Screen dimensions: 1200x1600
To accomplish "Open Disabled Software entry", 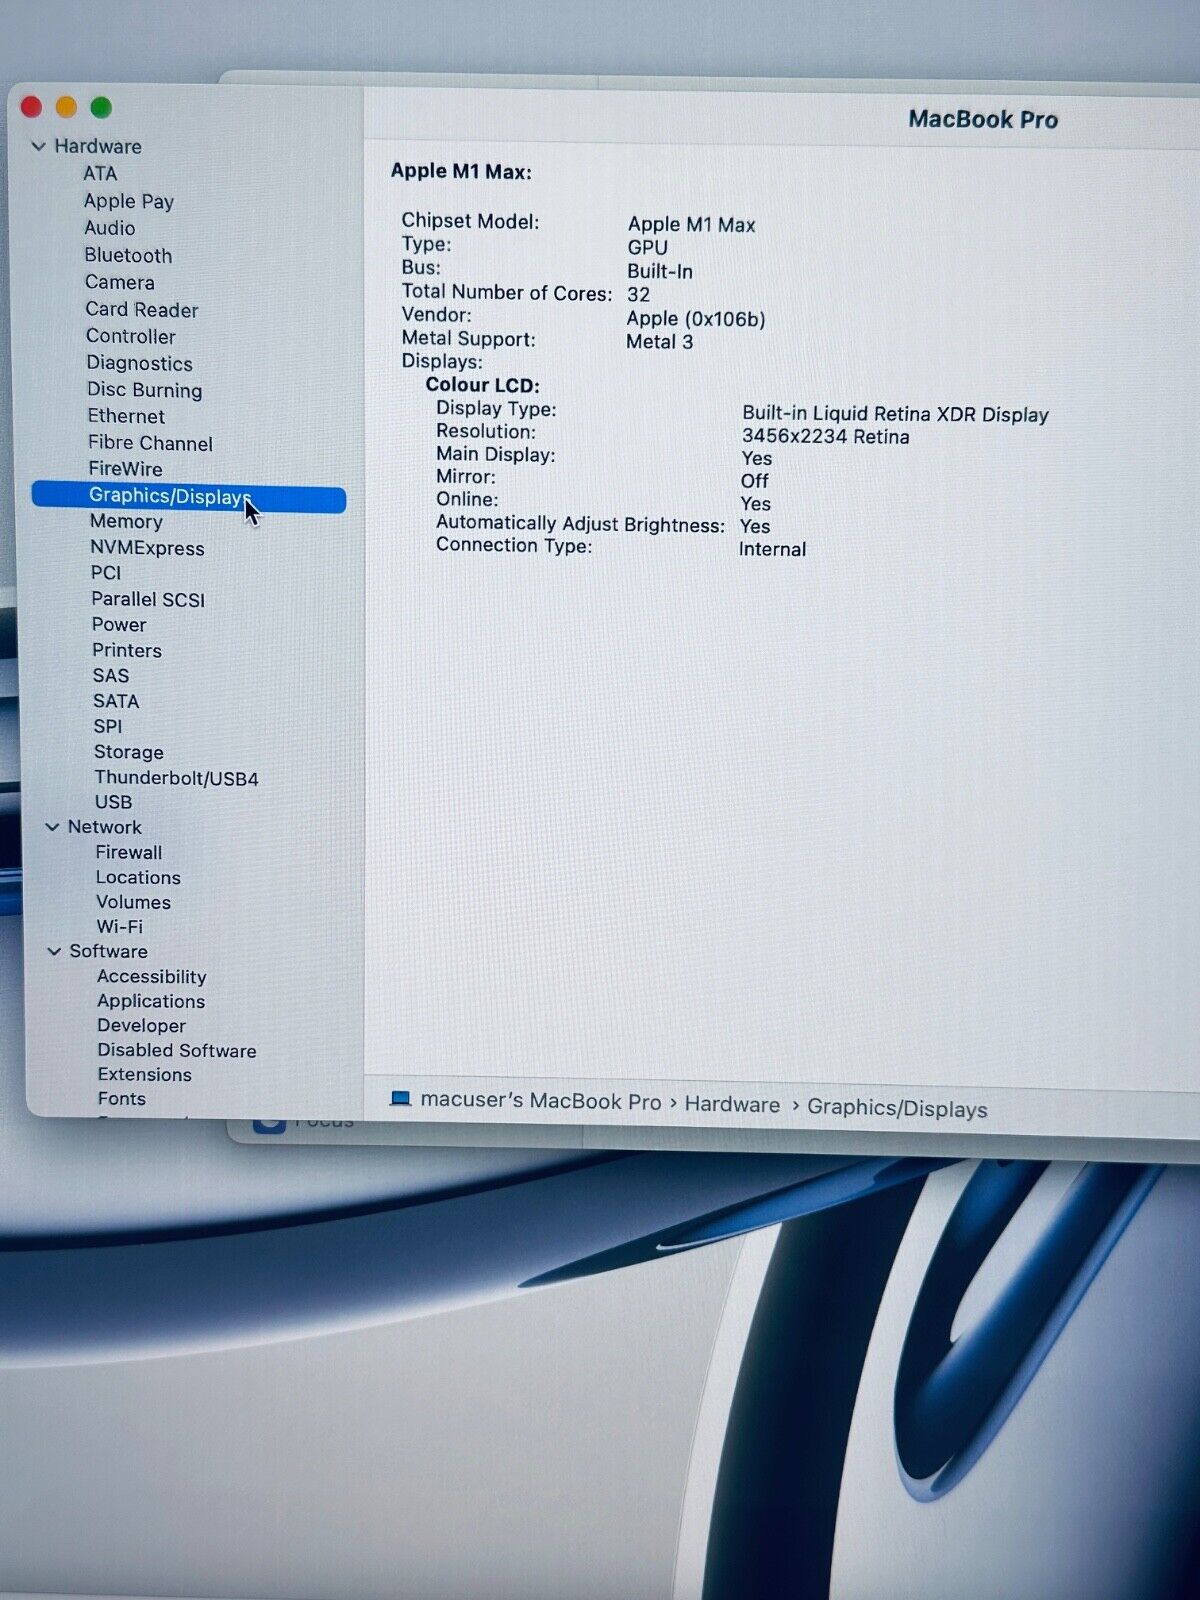I will click(x=177, y=1050).
